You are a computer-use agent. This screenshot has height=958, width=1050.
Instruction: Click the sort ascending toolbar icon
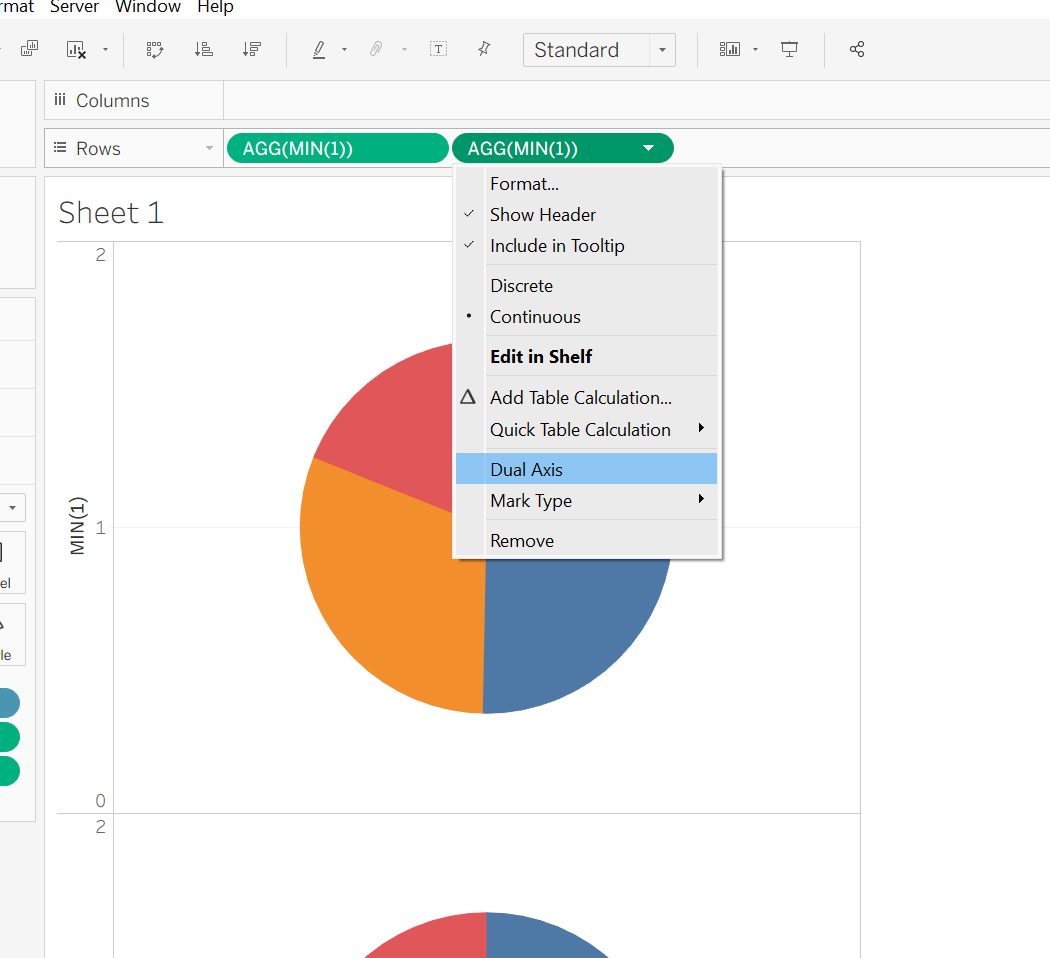204,49
